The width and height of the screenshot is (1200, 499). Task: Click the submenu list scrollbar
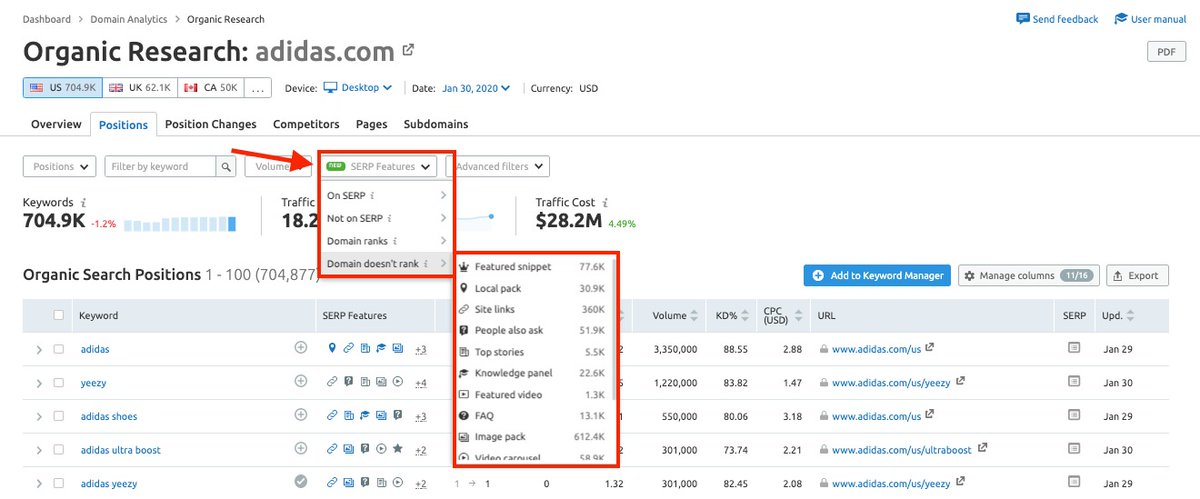pos(613,330)
